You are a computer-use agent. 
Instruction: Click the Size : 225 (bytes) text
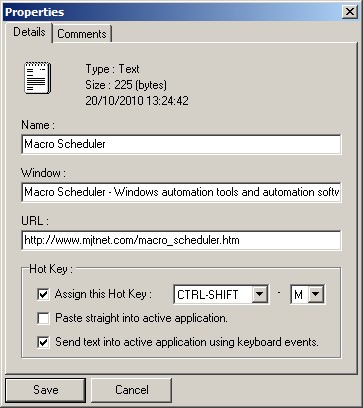(x=126, y=85)
